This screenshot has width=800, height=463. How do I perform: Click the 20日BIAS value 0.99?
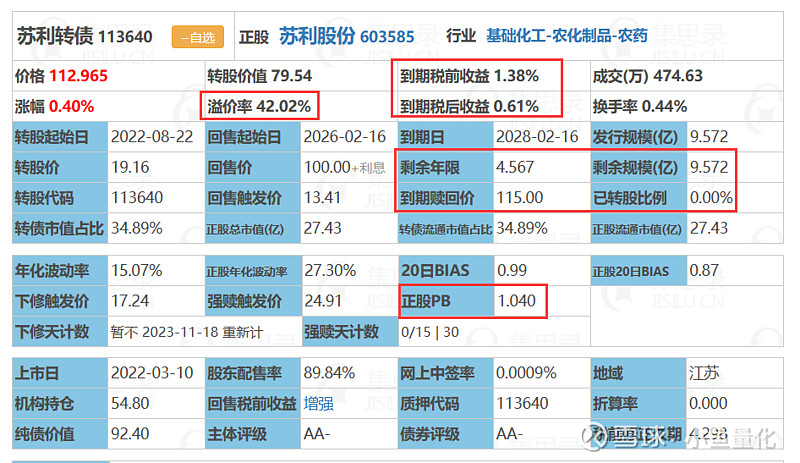click(x=512, y=271)
